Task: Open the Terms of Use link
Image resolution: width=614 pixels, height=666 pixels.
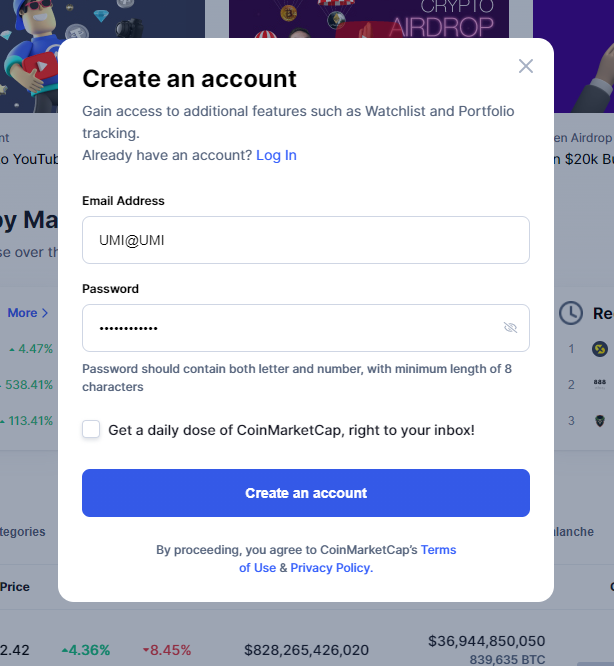Action: pyautogui.click(x=439, y=550)
